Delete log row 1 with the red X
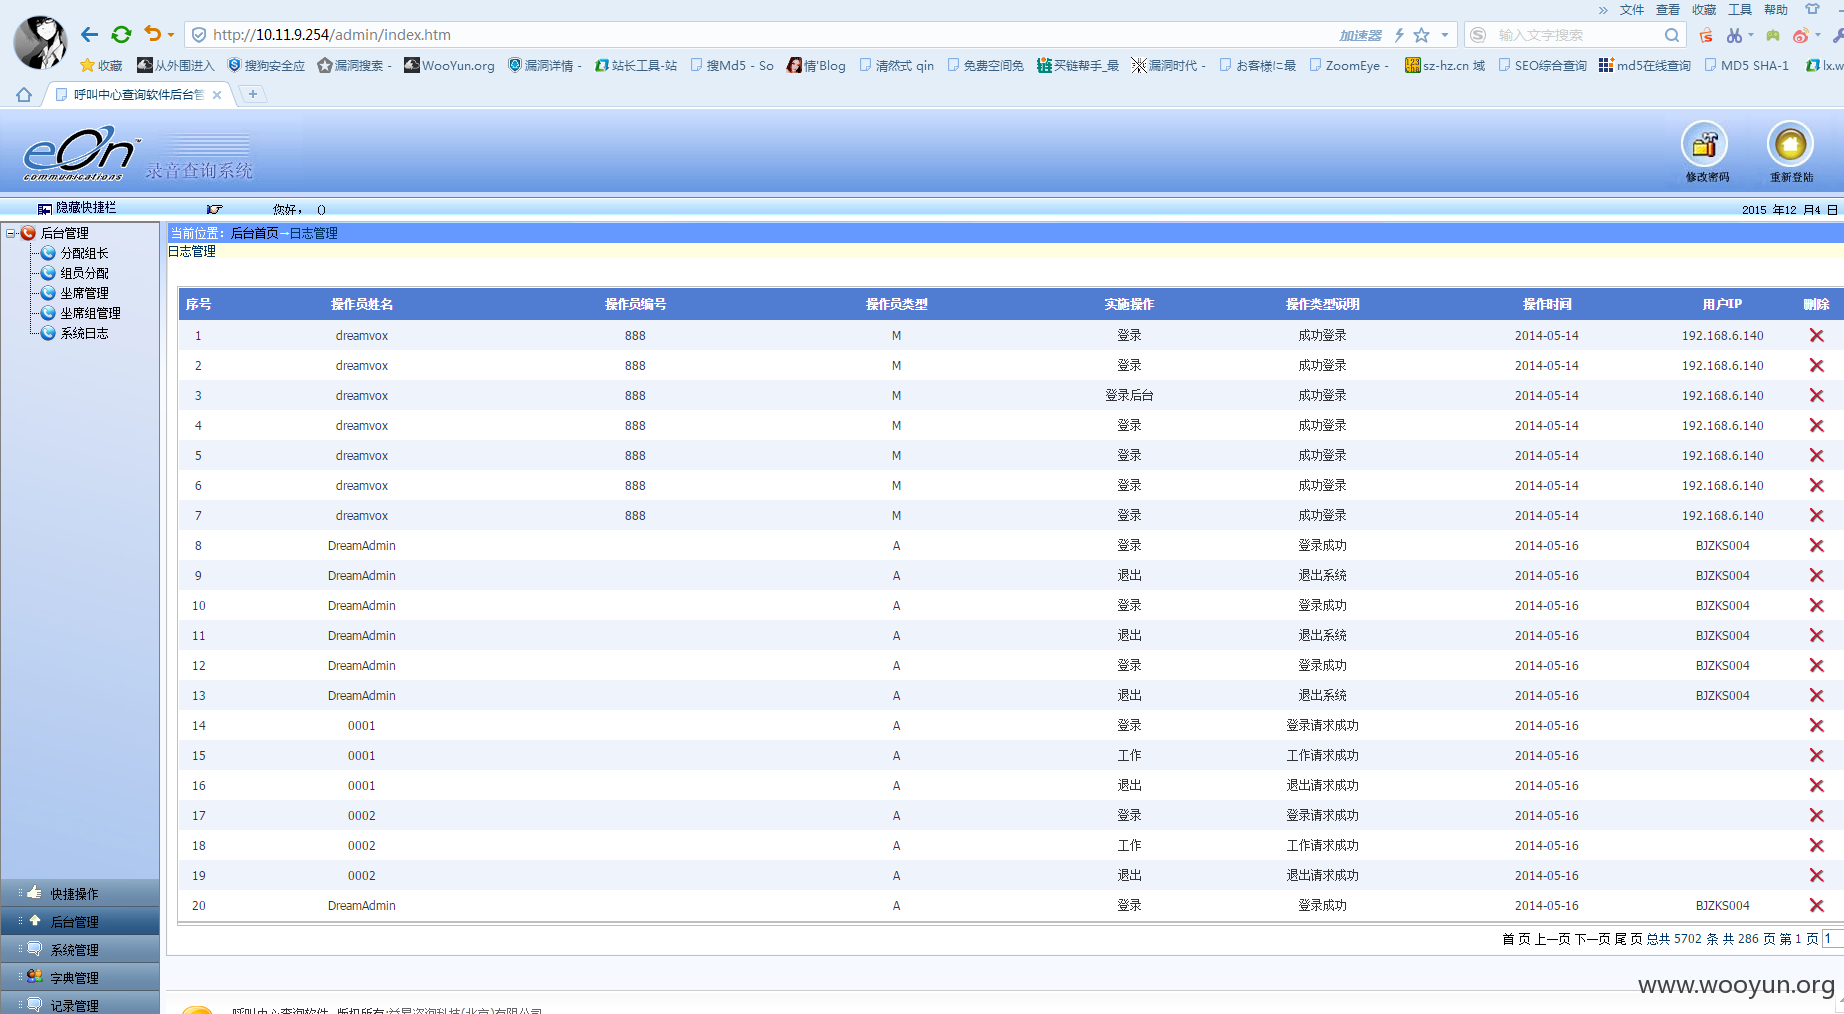The width and height of the screenshot is (1844, 1014). coord(1816,336)
